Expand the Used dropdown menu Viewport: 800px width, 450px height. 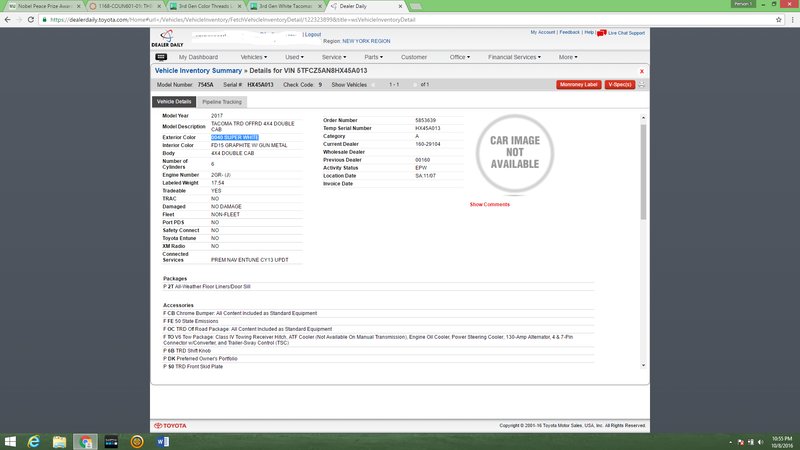click(294, 57)
